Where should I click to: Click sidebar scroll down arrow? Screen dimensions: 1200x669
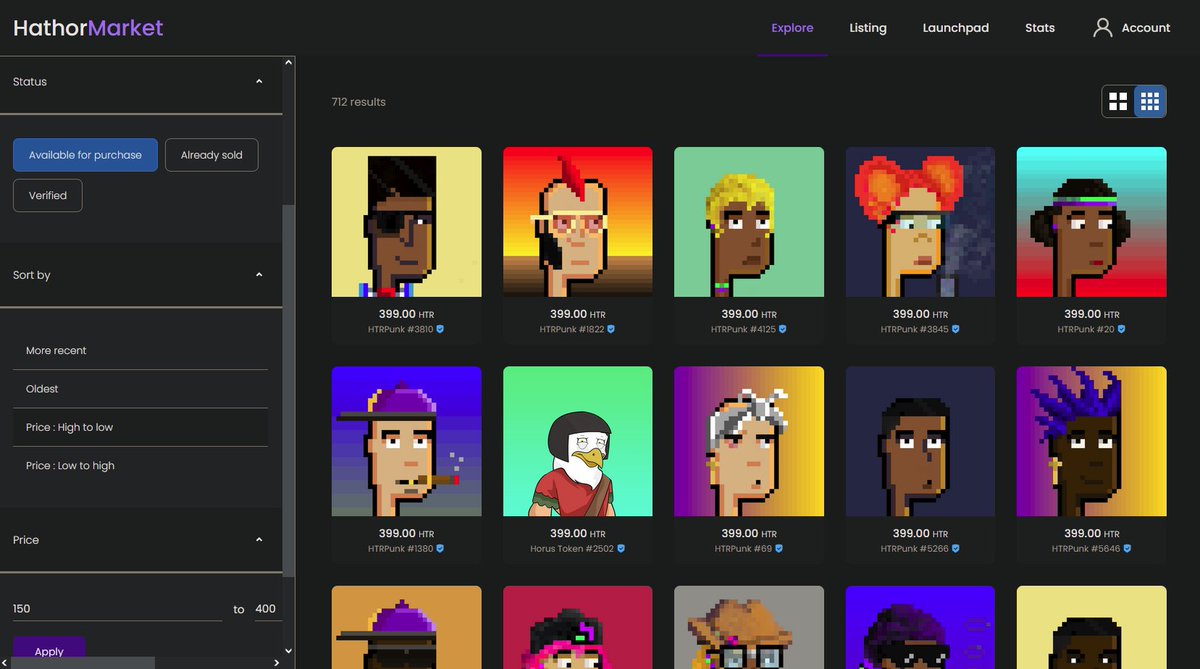pyautogui.click(x=289, y=650)
